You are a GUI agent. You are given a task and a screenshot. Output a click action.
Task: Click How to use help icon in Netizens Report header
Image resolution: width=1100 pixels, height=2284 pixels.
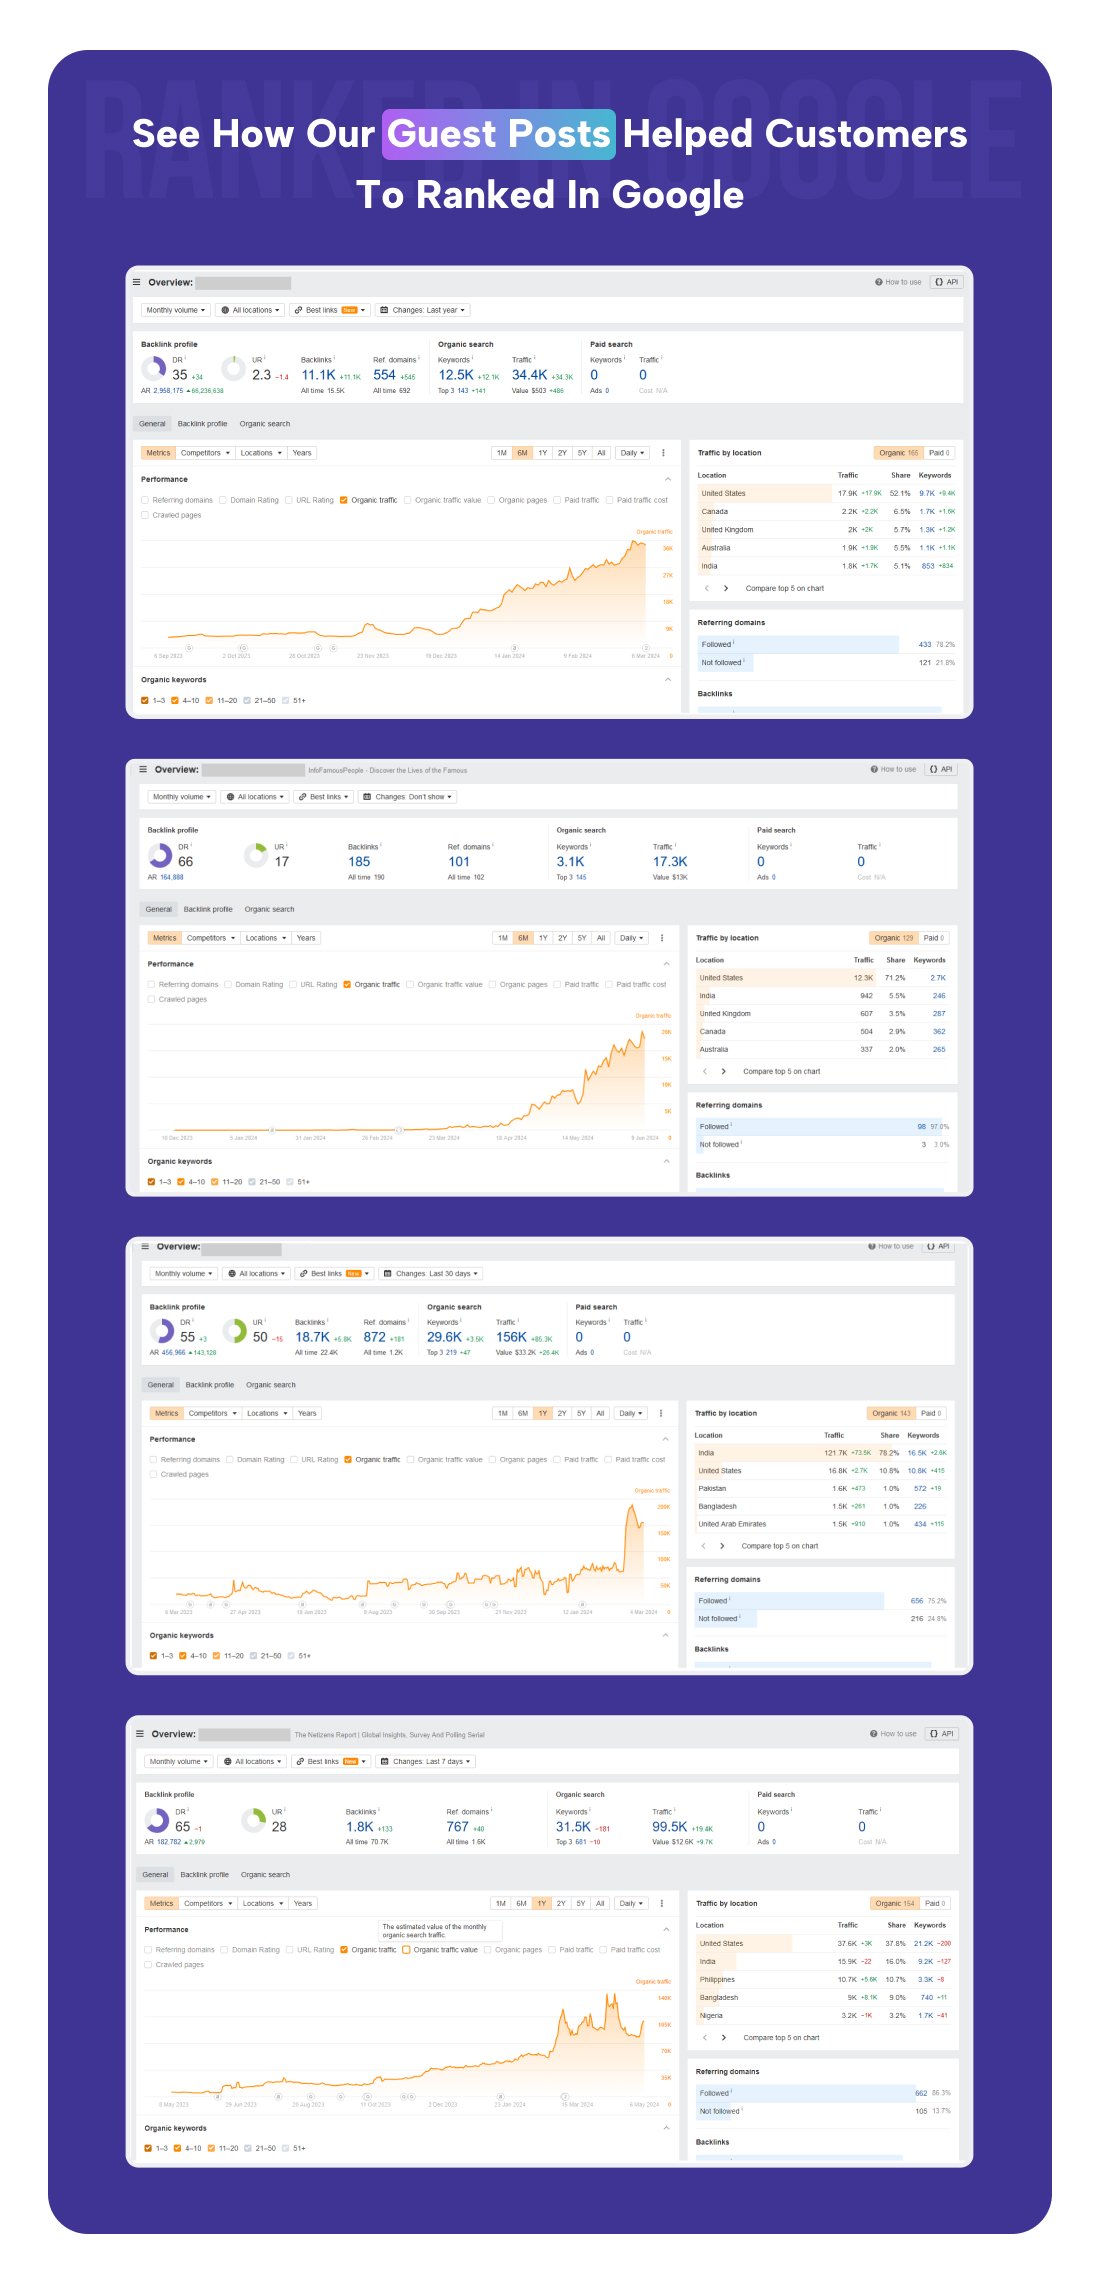[873, 1734]
